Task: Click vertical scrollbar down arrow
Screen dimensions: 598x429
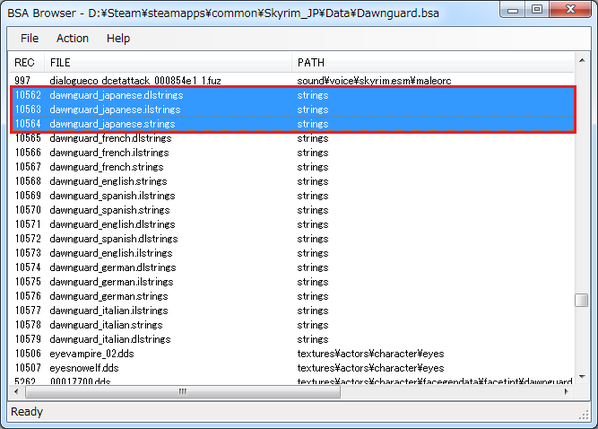Action: pyautogui.click(x=582, y=376)
